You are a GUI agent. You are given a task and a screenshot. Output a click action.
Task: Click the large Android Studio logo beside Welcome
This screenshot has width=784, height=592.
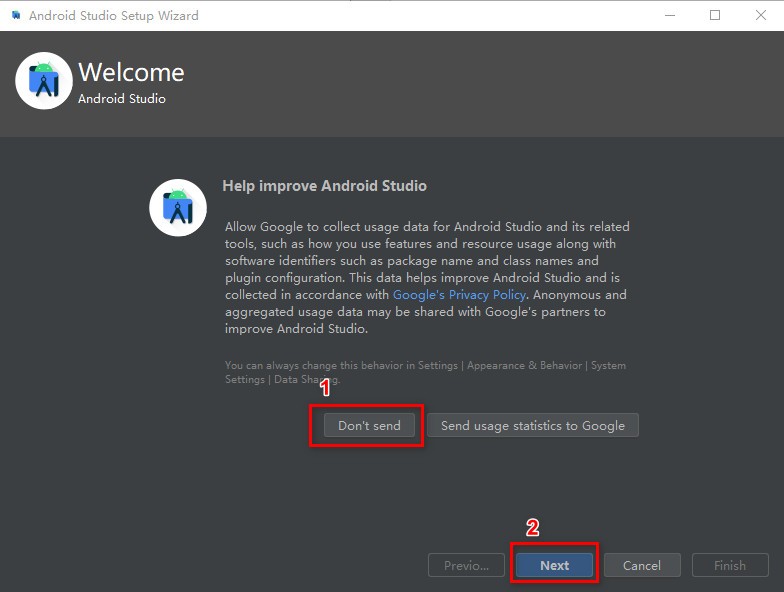coord(44,82)
